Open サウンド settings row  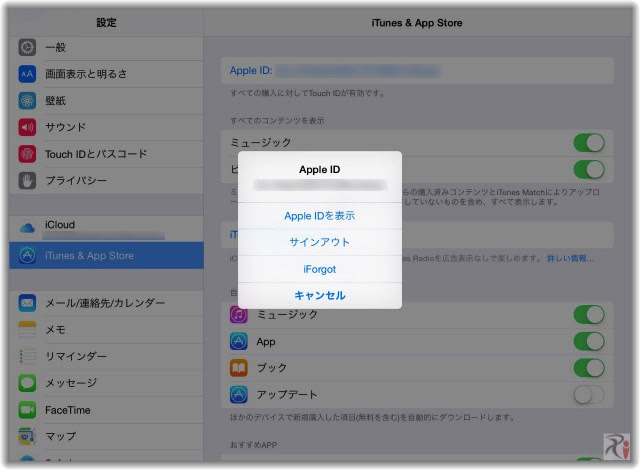[x=106, y=127]
